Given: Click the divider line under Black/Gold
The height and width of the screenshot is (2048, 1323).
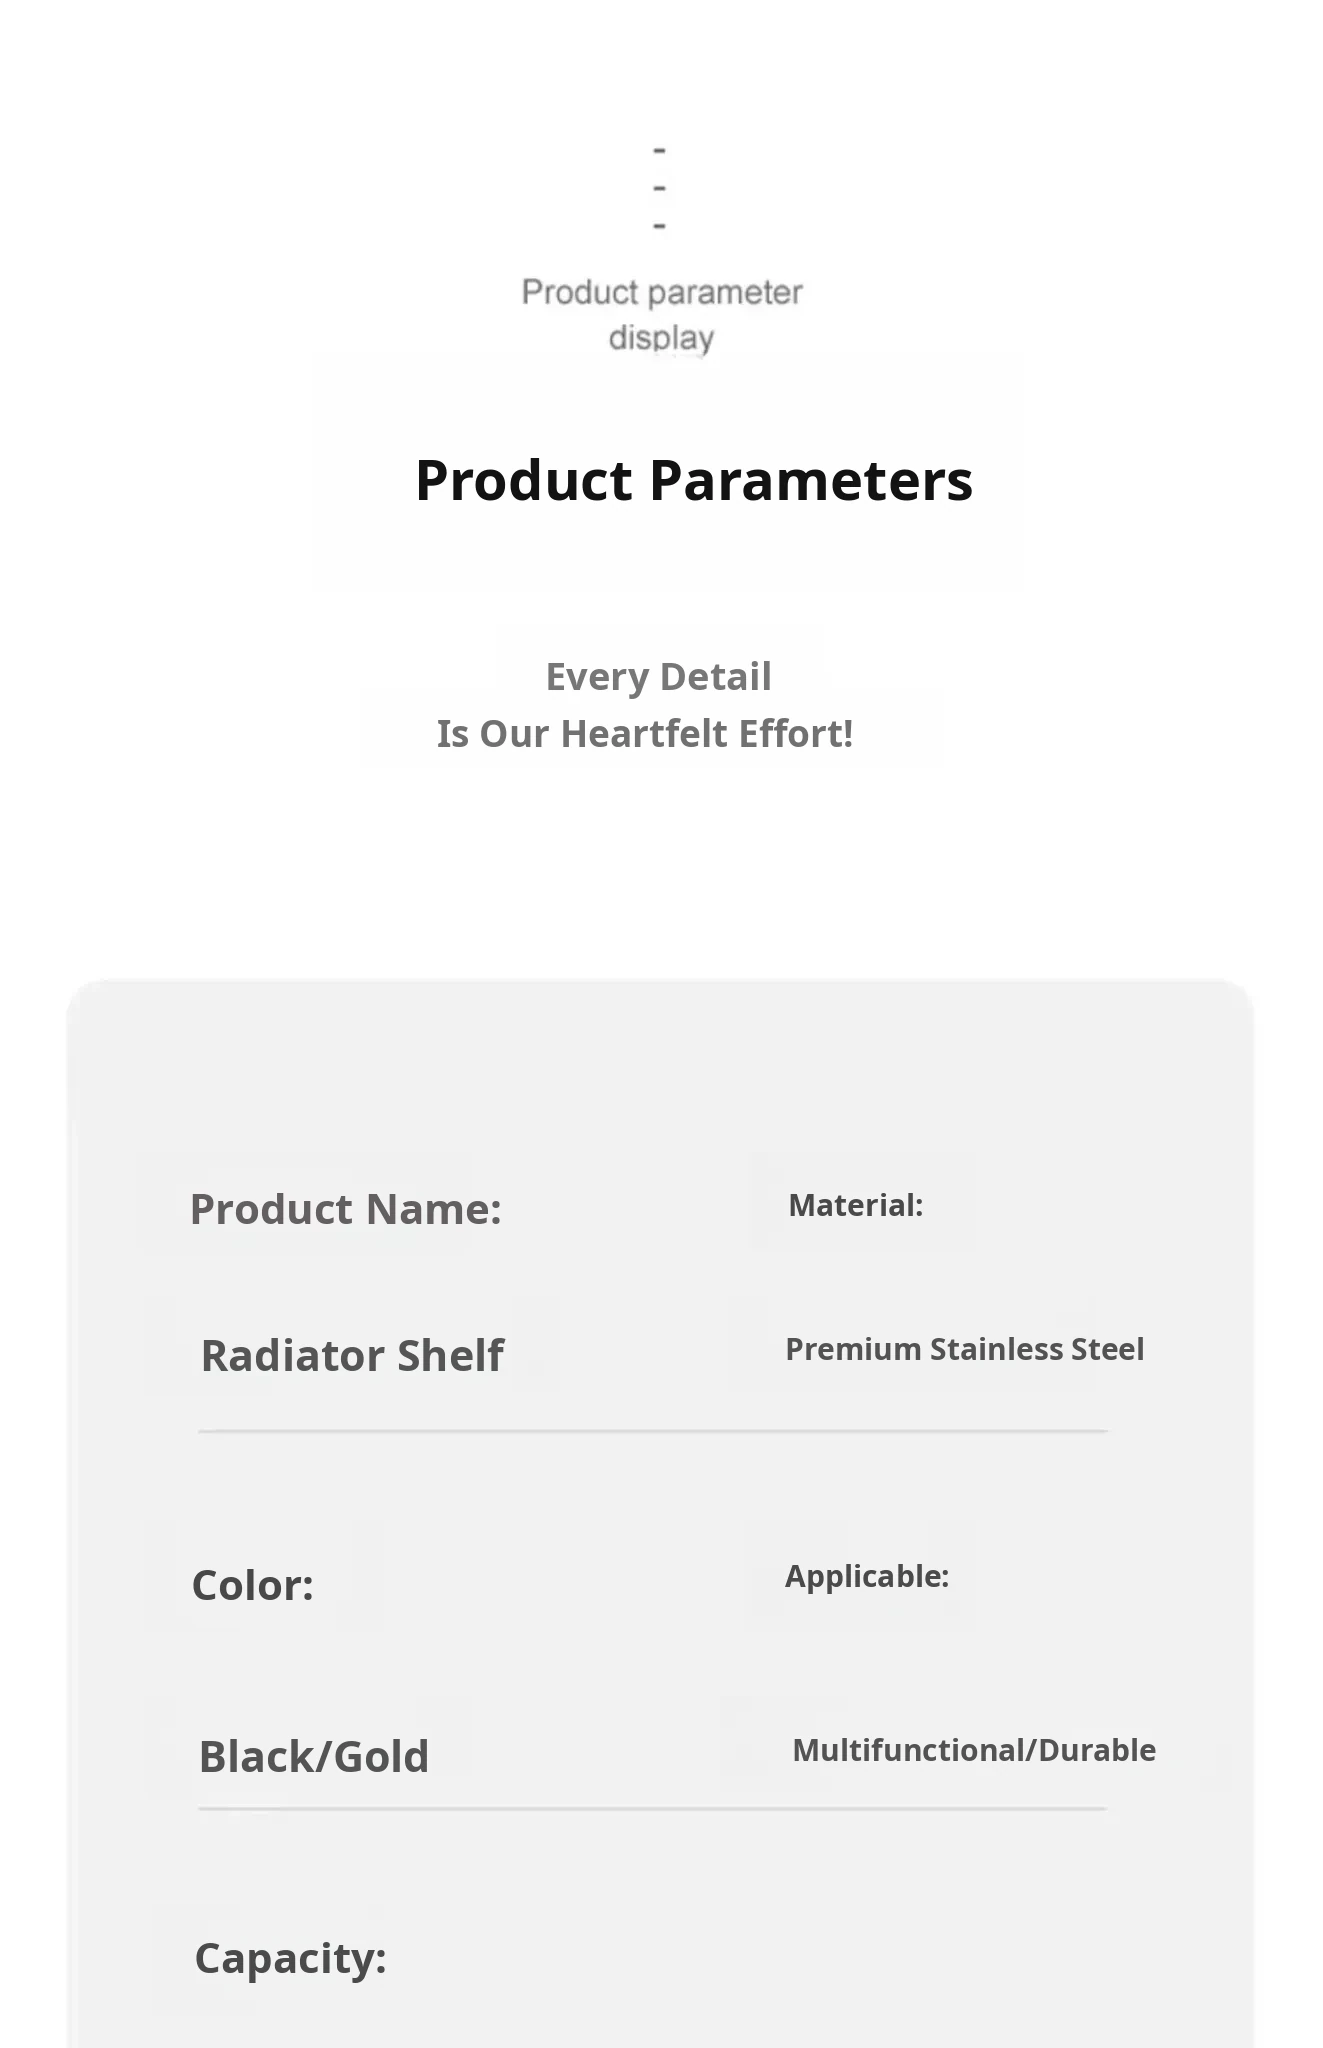Looking at the screenshot, I should (652, 1808).
